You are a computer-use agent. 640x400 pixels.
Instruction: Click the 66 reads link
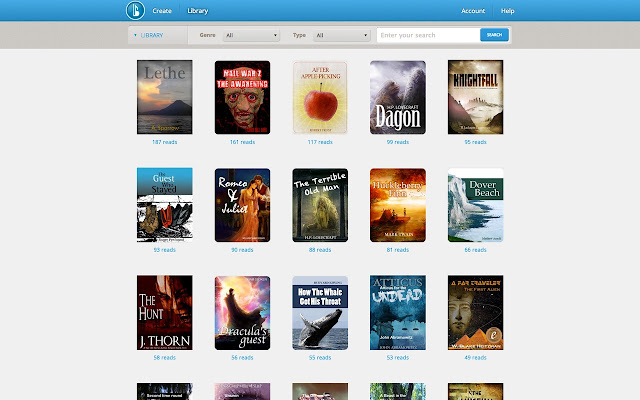click(x=476, y=250)
